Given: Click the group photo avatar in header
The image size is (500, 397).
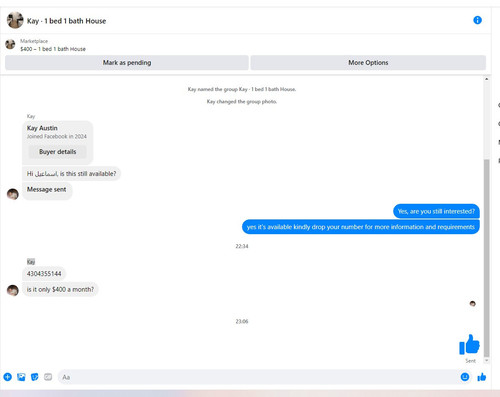Looking at the screenshot, I should click(15, 20).
